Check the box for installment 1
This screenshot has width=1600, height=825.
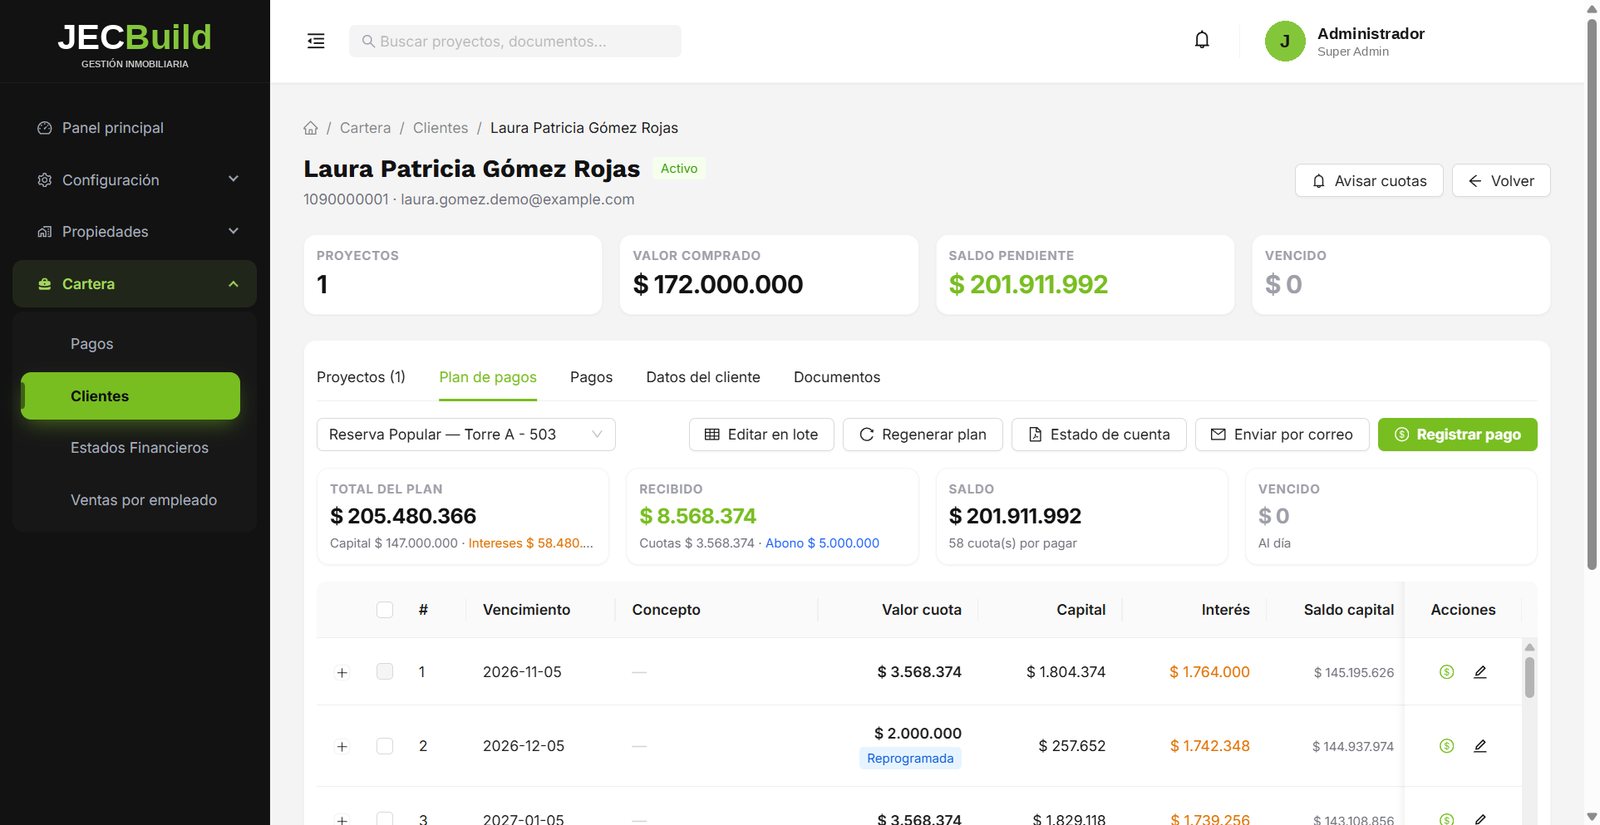pyautogui.click(x=385, y=672)
